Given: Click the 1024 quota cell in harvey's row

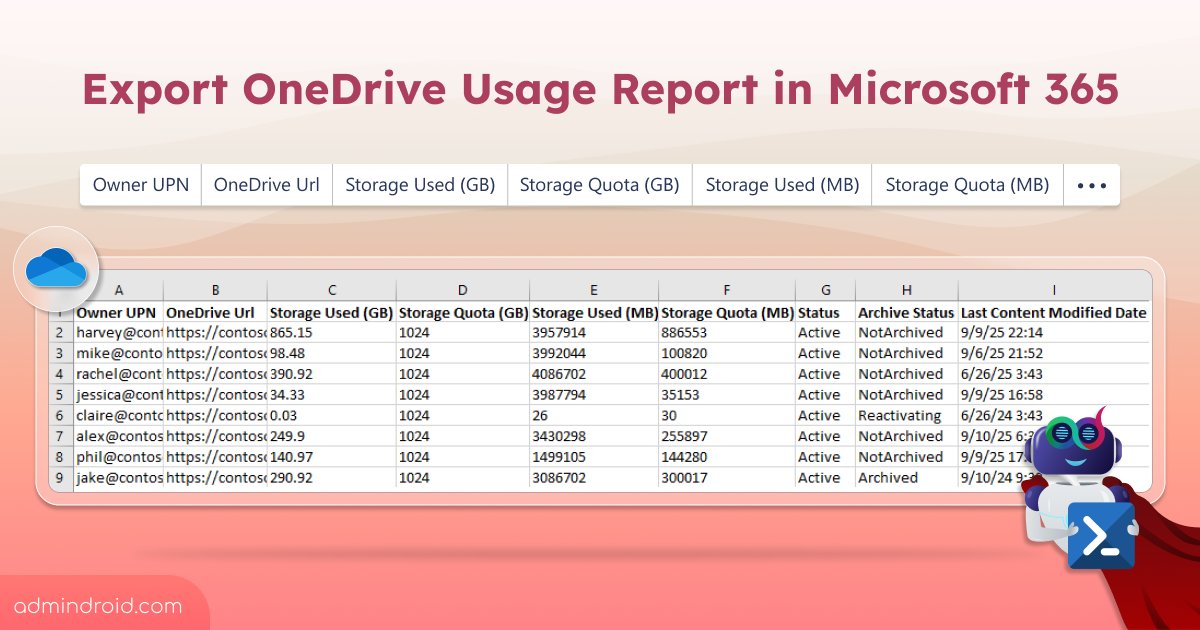Looking at the screenshot, I should coord(463,332).
